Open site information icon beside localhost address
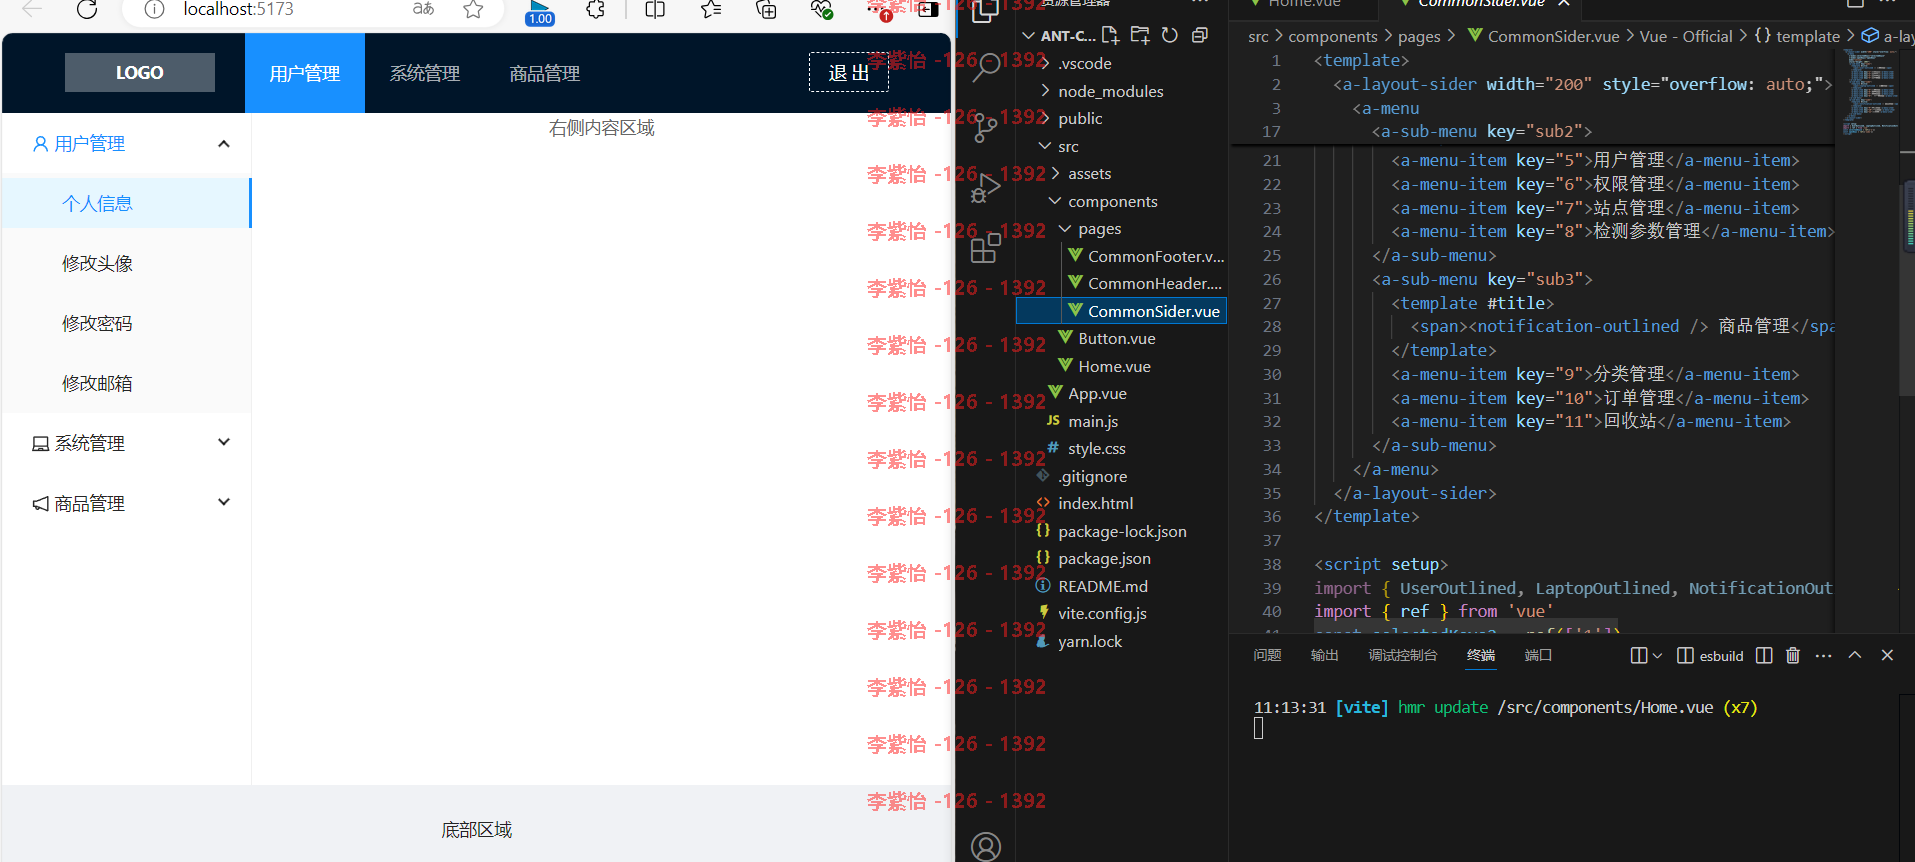The width and height of the screenshot is (1915, 862). pos(154,10)
